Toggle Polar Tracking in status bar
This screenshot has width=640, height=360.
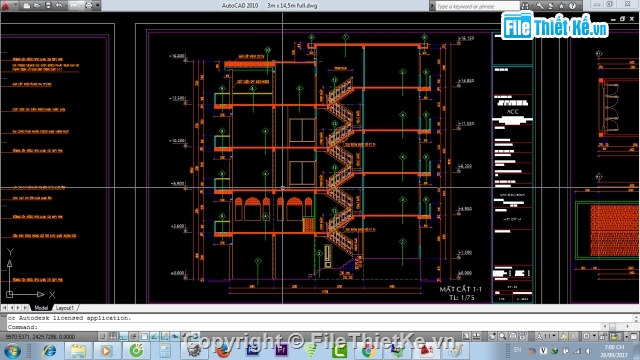(133, 336)
